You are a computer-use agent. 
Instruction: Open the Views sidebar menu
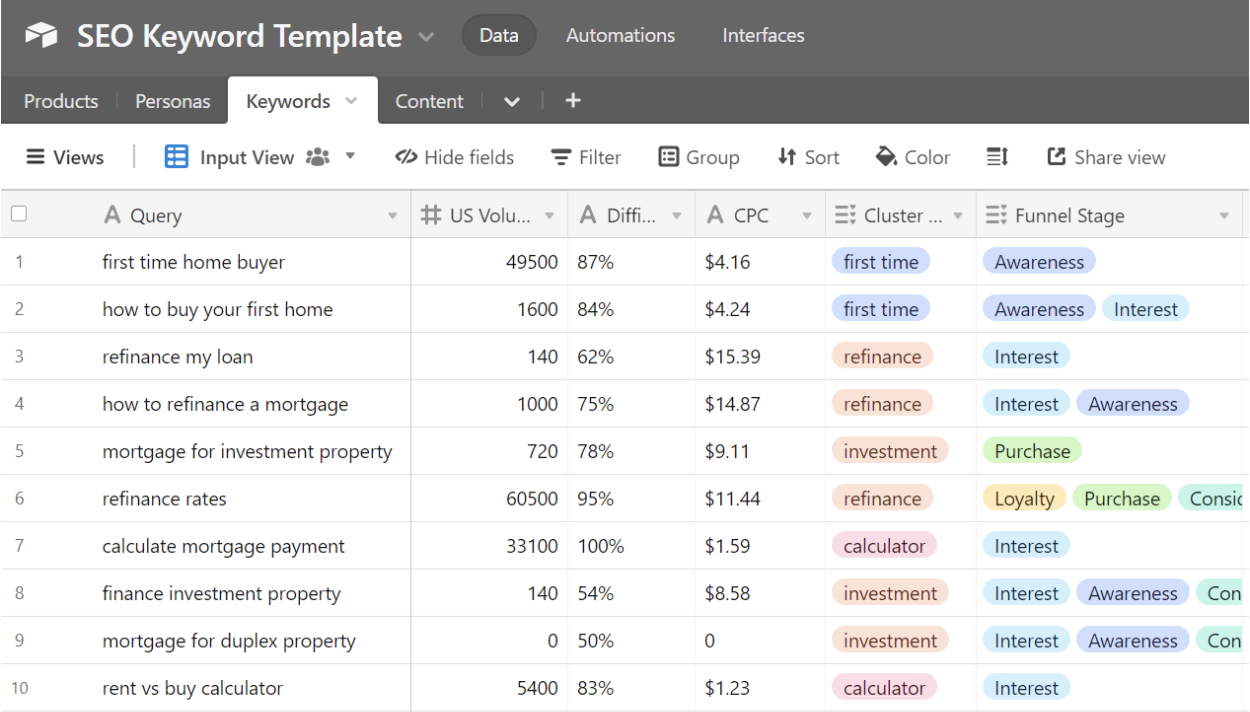tap(66, 157)
